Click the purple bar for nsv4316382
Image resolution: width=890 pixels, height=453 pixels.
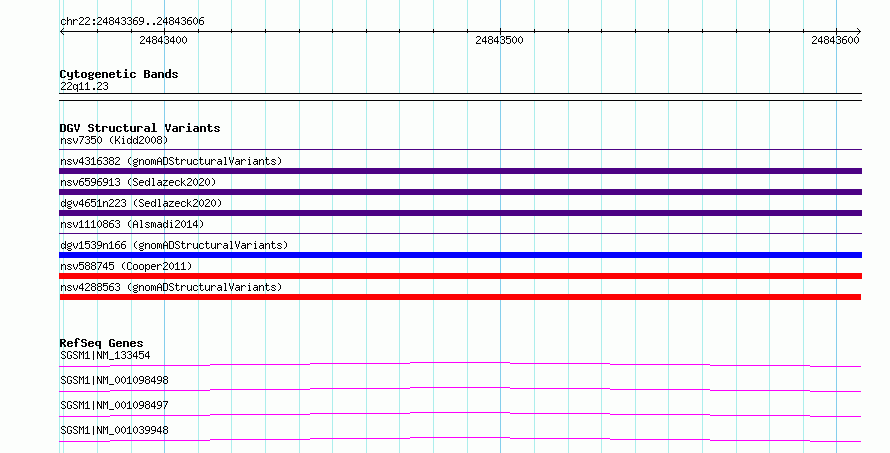tap(460, 171)
